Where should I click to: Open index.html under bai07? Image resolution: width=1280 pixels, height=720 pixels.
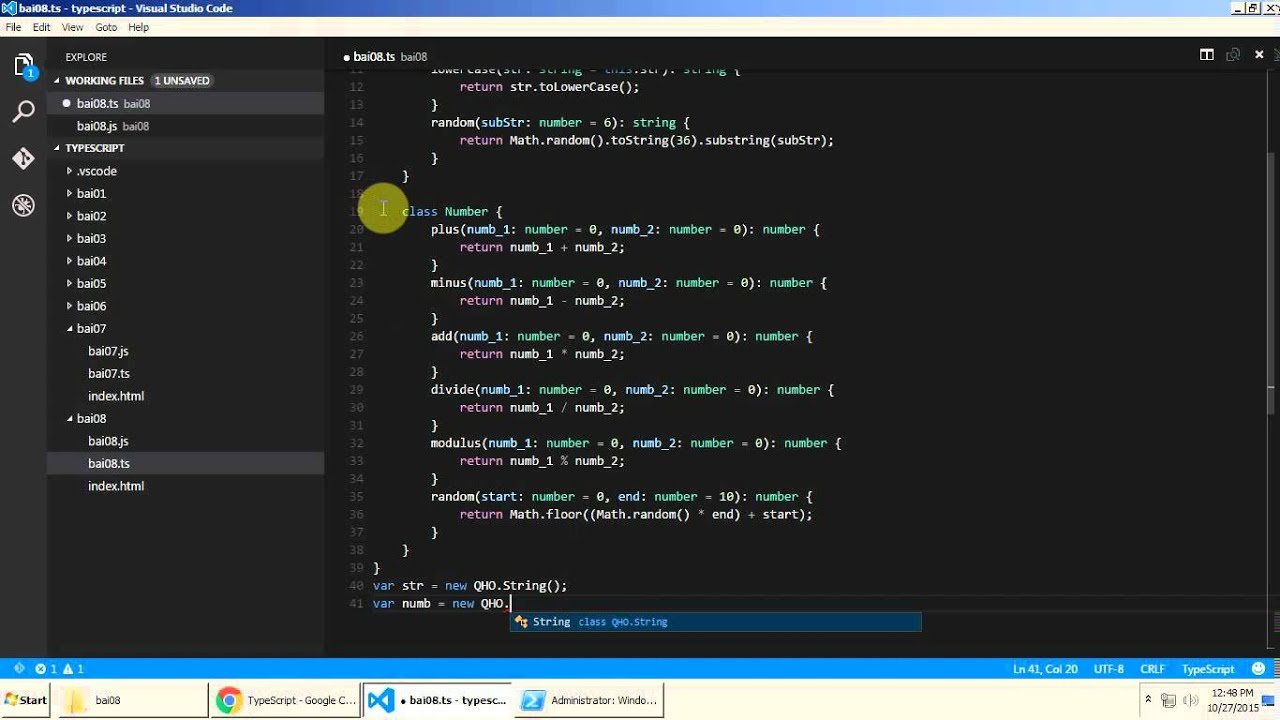tap(116, 396)
